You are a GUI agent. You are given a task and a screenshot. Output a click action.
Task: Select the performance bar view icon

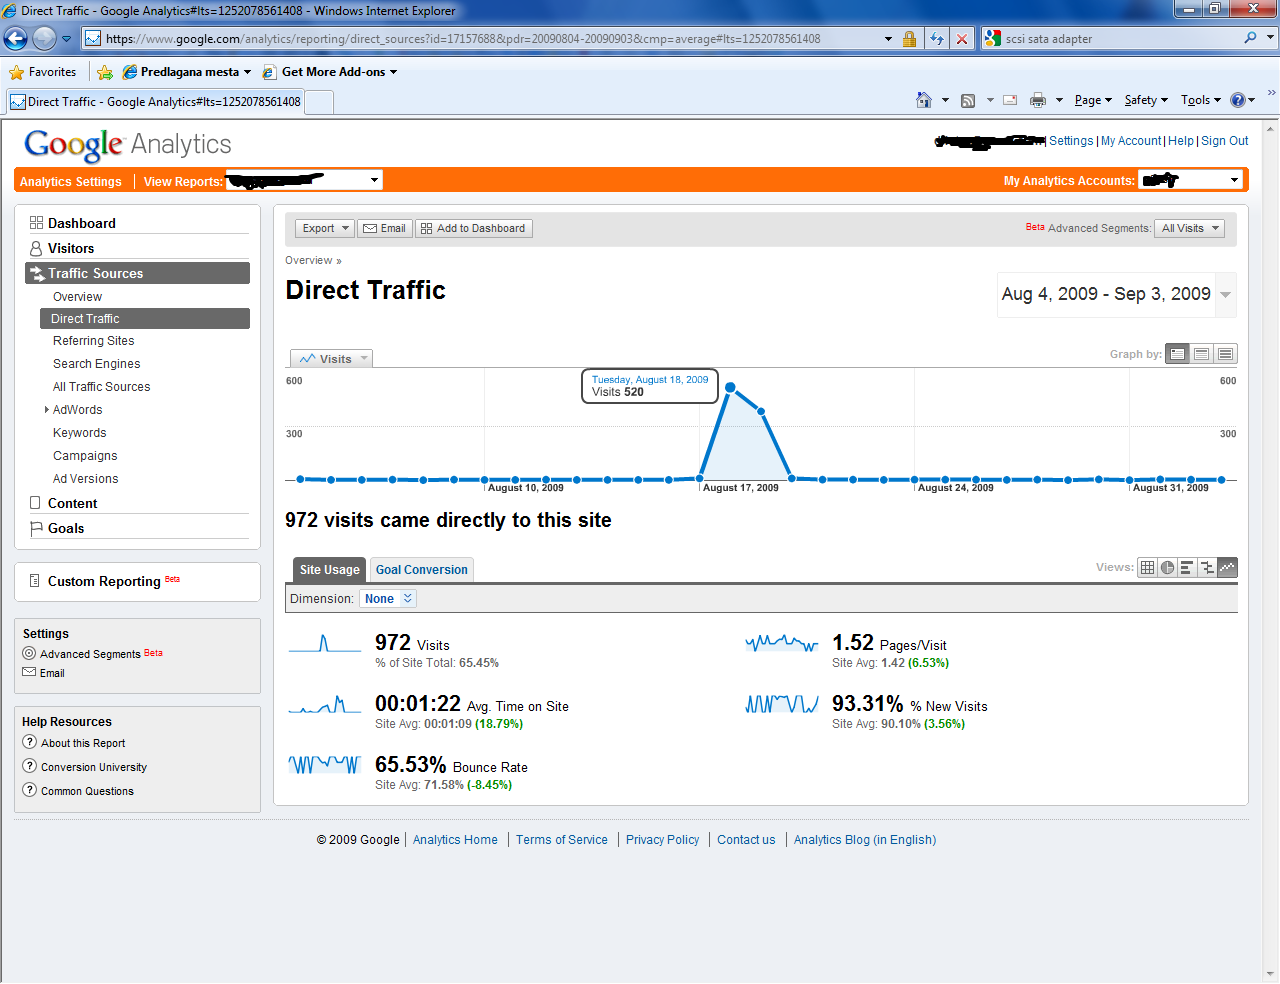coord(1188,568)
